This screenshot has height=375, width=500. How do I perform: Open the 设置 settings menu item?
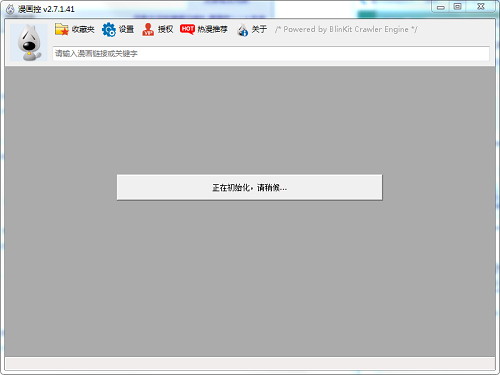tap(126, 29)
